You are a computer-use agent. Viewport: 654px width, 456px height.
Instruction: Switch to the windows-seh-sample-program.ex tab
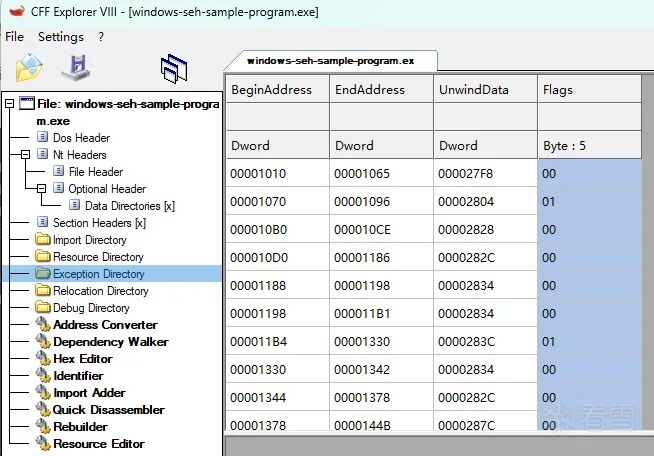331,61
